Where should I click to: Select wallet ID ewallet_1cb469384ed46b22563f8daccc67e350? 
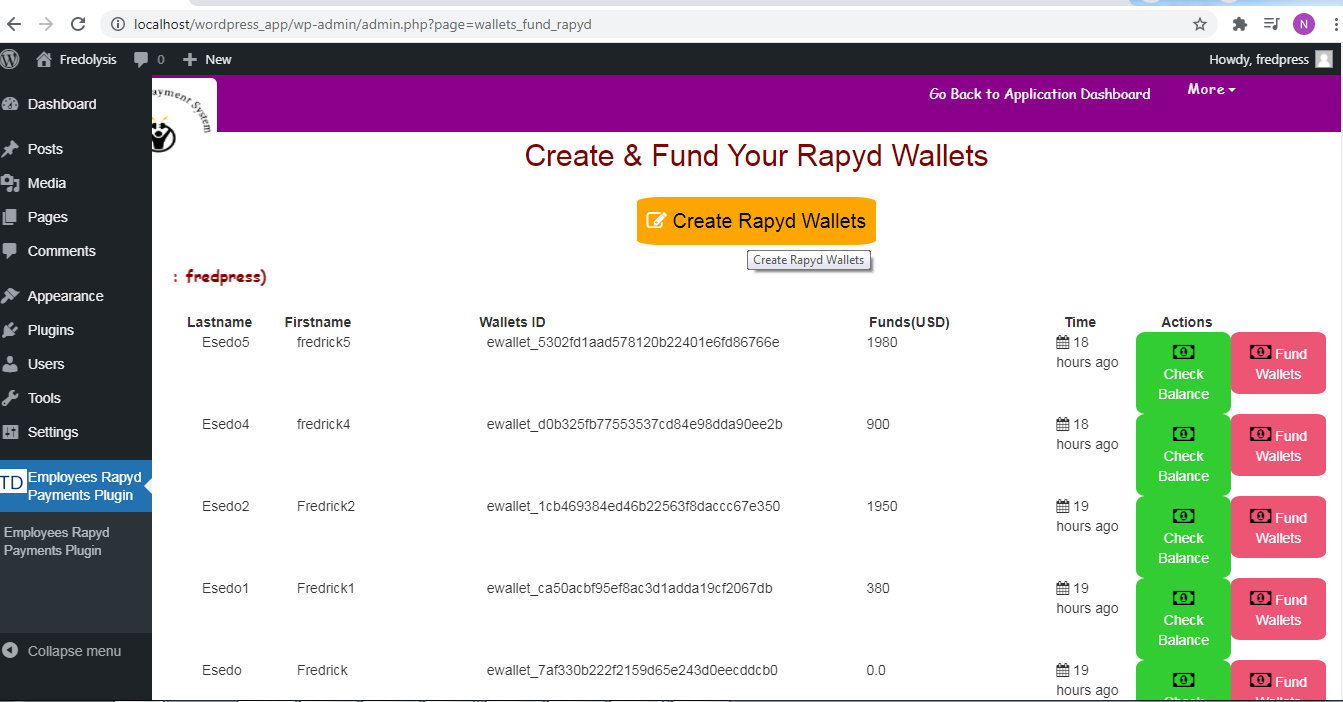(x=633, y=506)
